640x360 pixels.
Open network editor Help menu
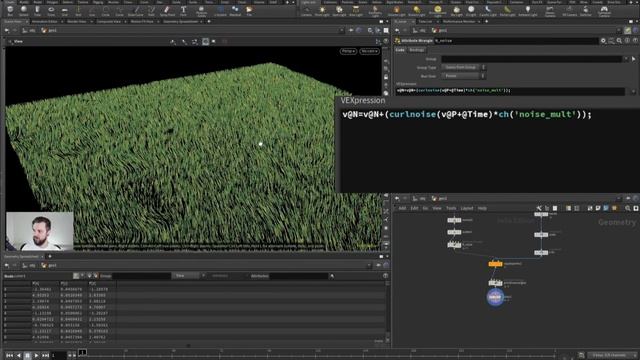[482, 208]
